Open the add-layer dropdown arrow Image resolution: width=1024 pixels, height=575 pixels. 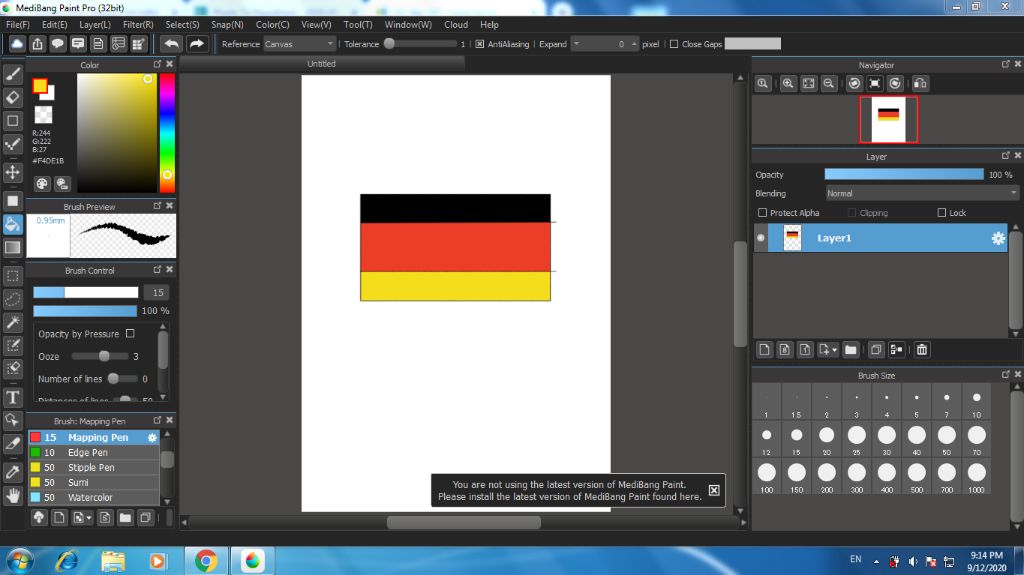point(834,350)
